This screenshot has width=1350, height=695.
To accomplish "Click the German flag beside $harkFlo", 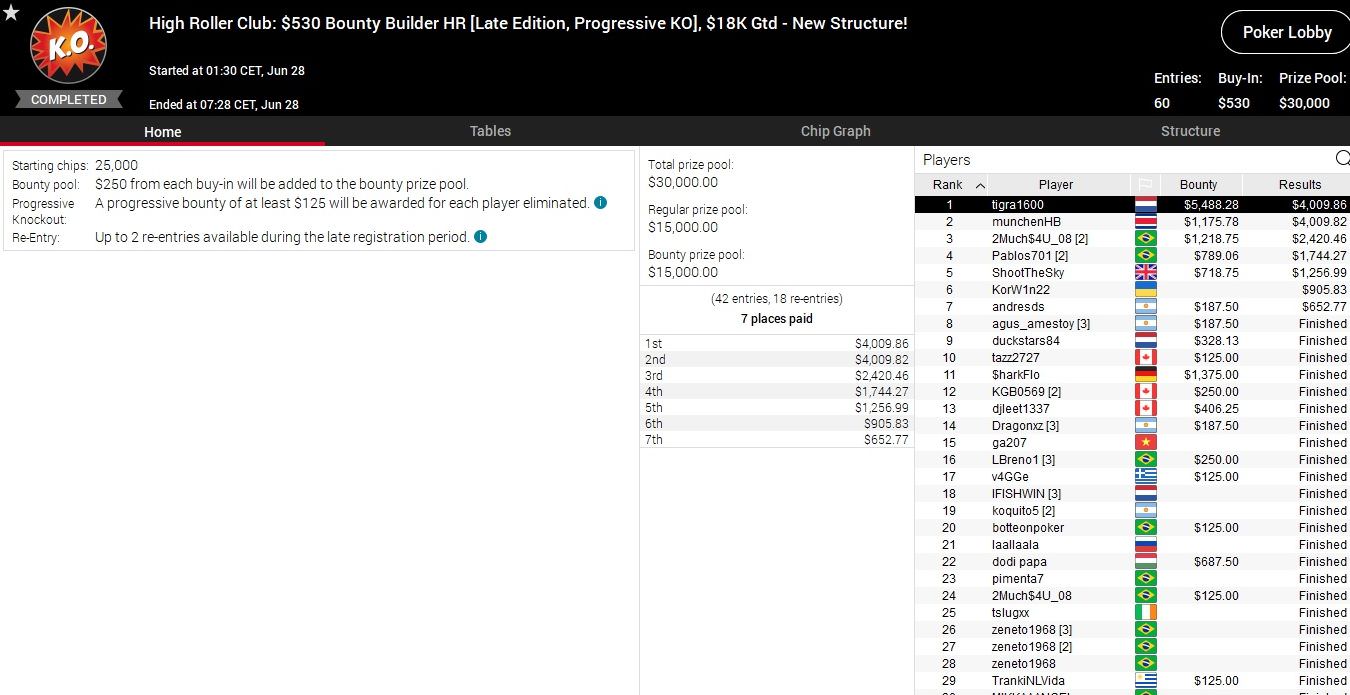I will pos(1145,375).
